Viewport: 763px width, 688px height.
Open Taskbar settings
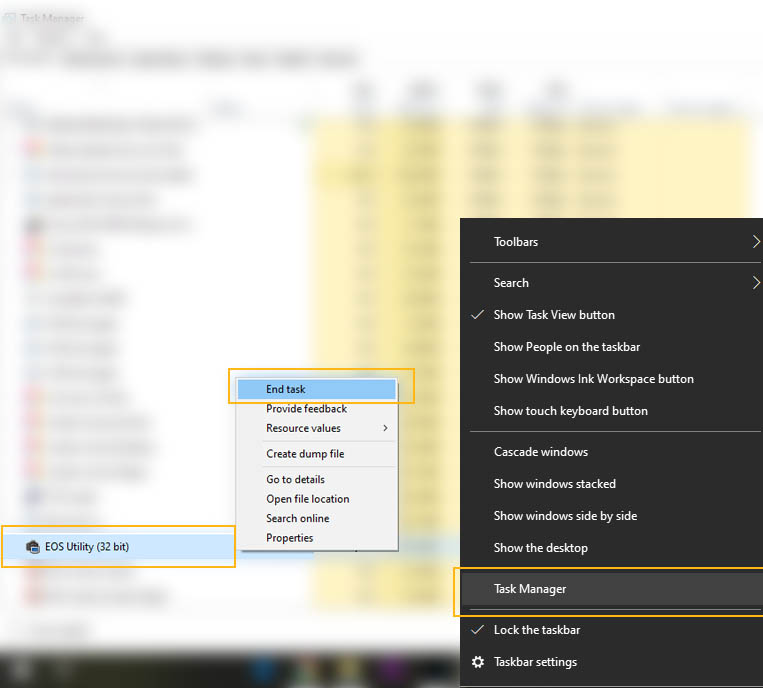click(612, 662)
